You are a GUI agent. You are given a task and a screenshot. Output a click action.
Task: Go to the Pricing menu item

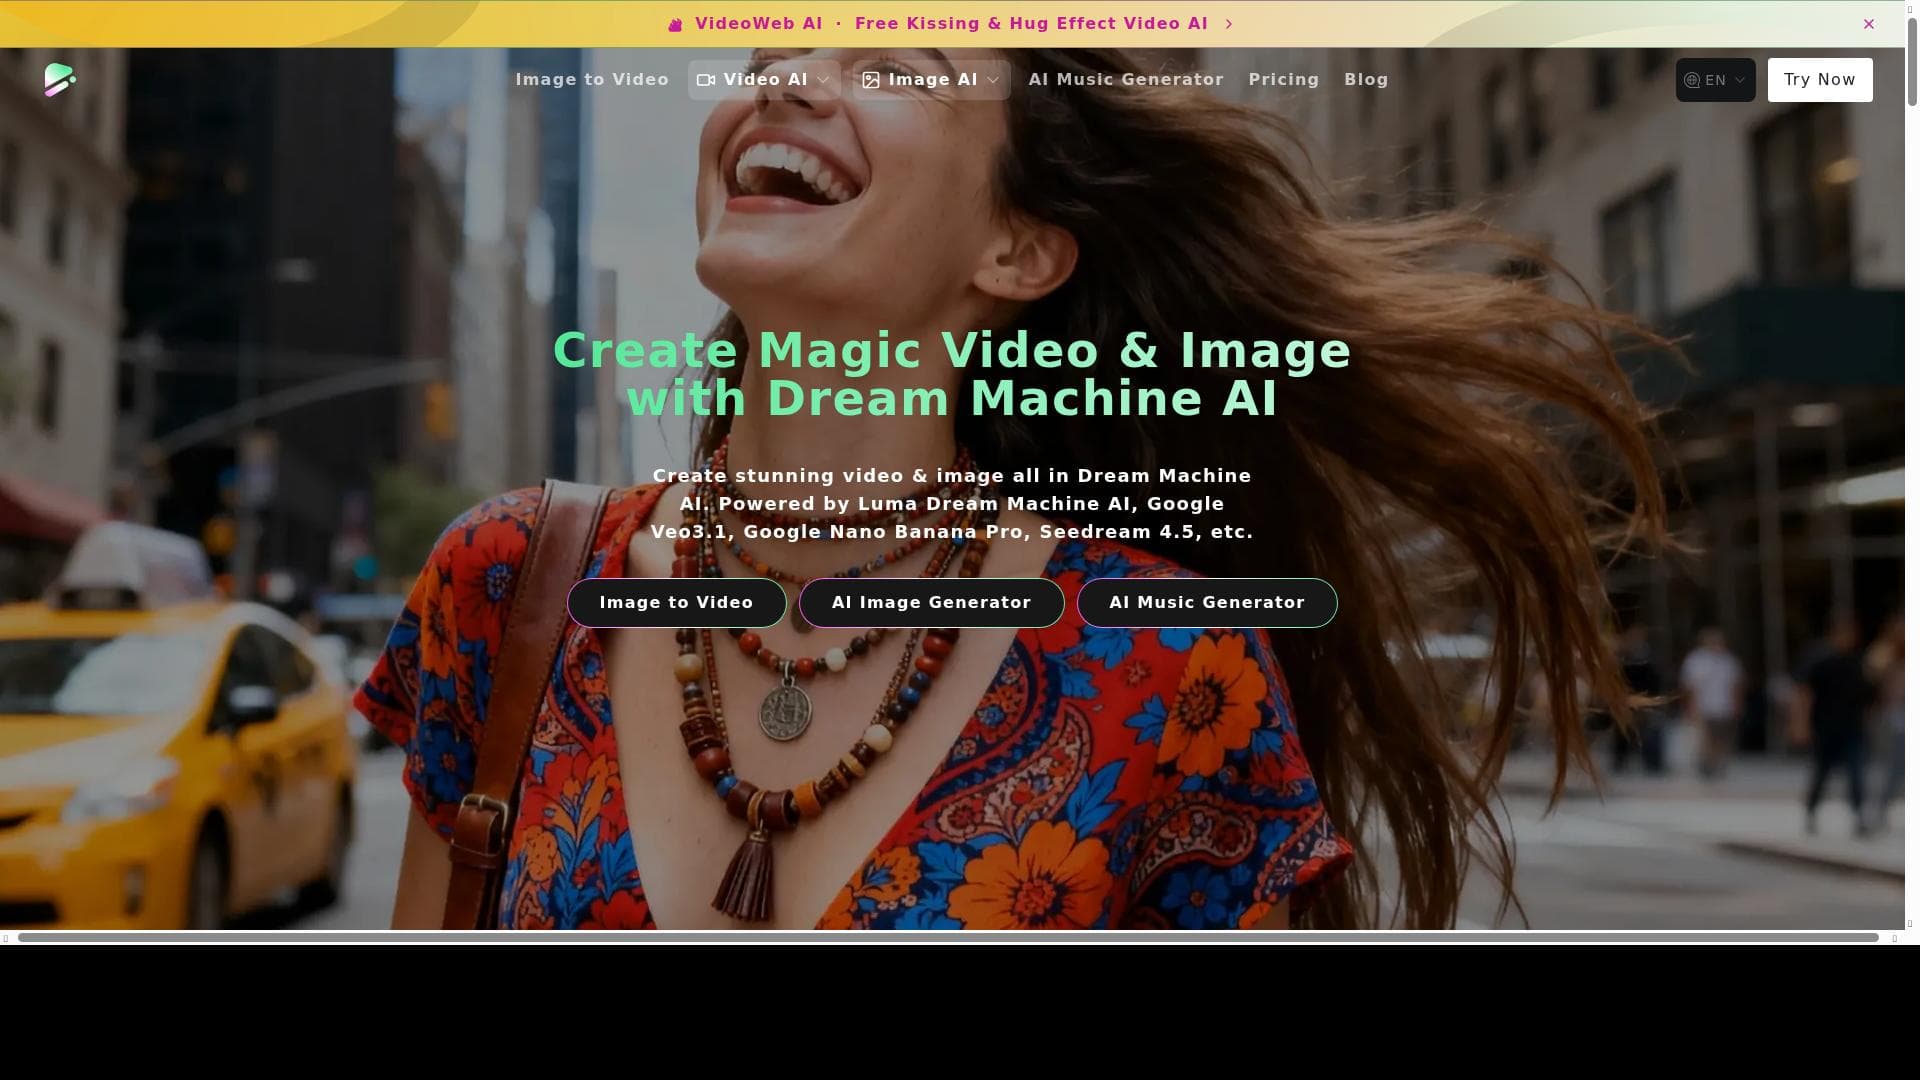click(x=1283, y=80)
